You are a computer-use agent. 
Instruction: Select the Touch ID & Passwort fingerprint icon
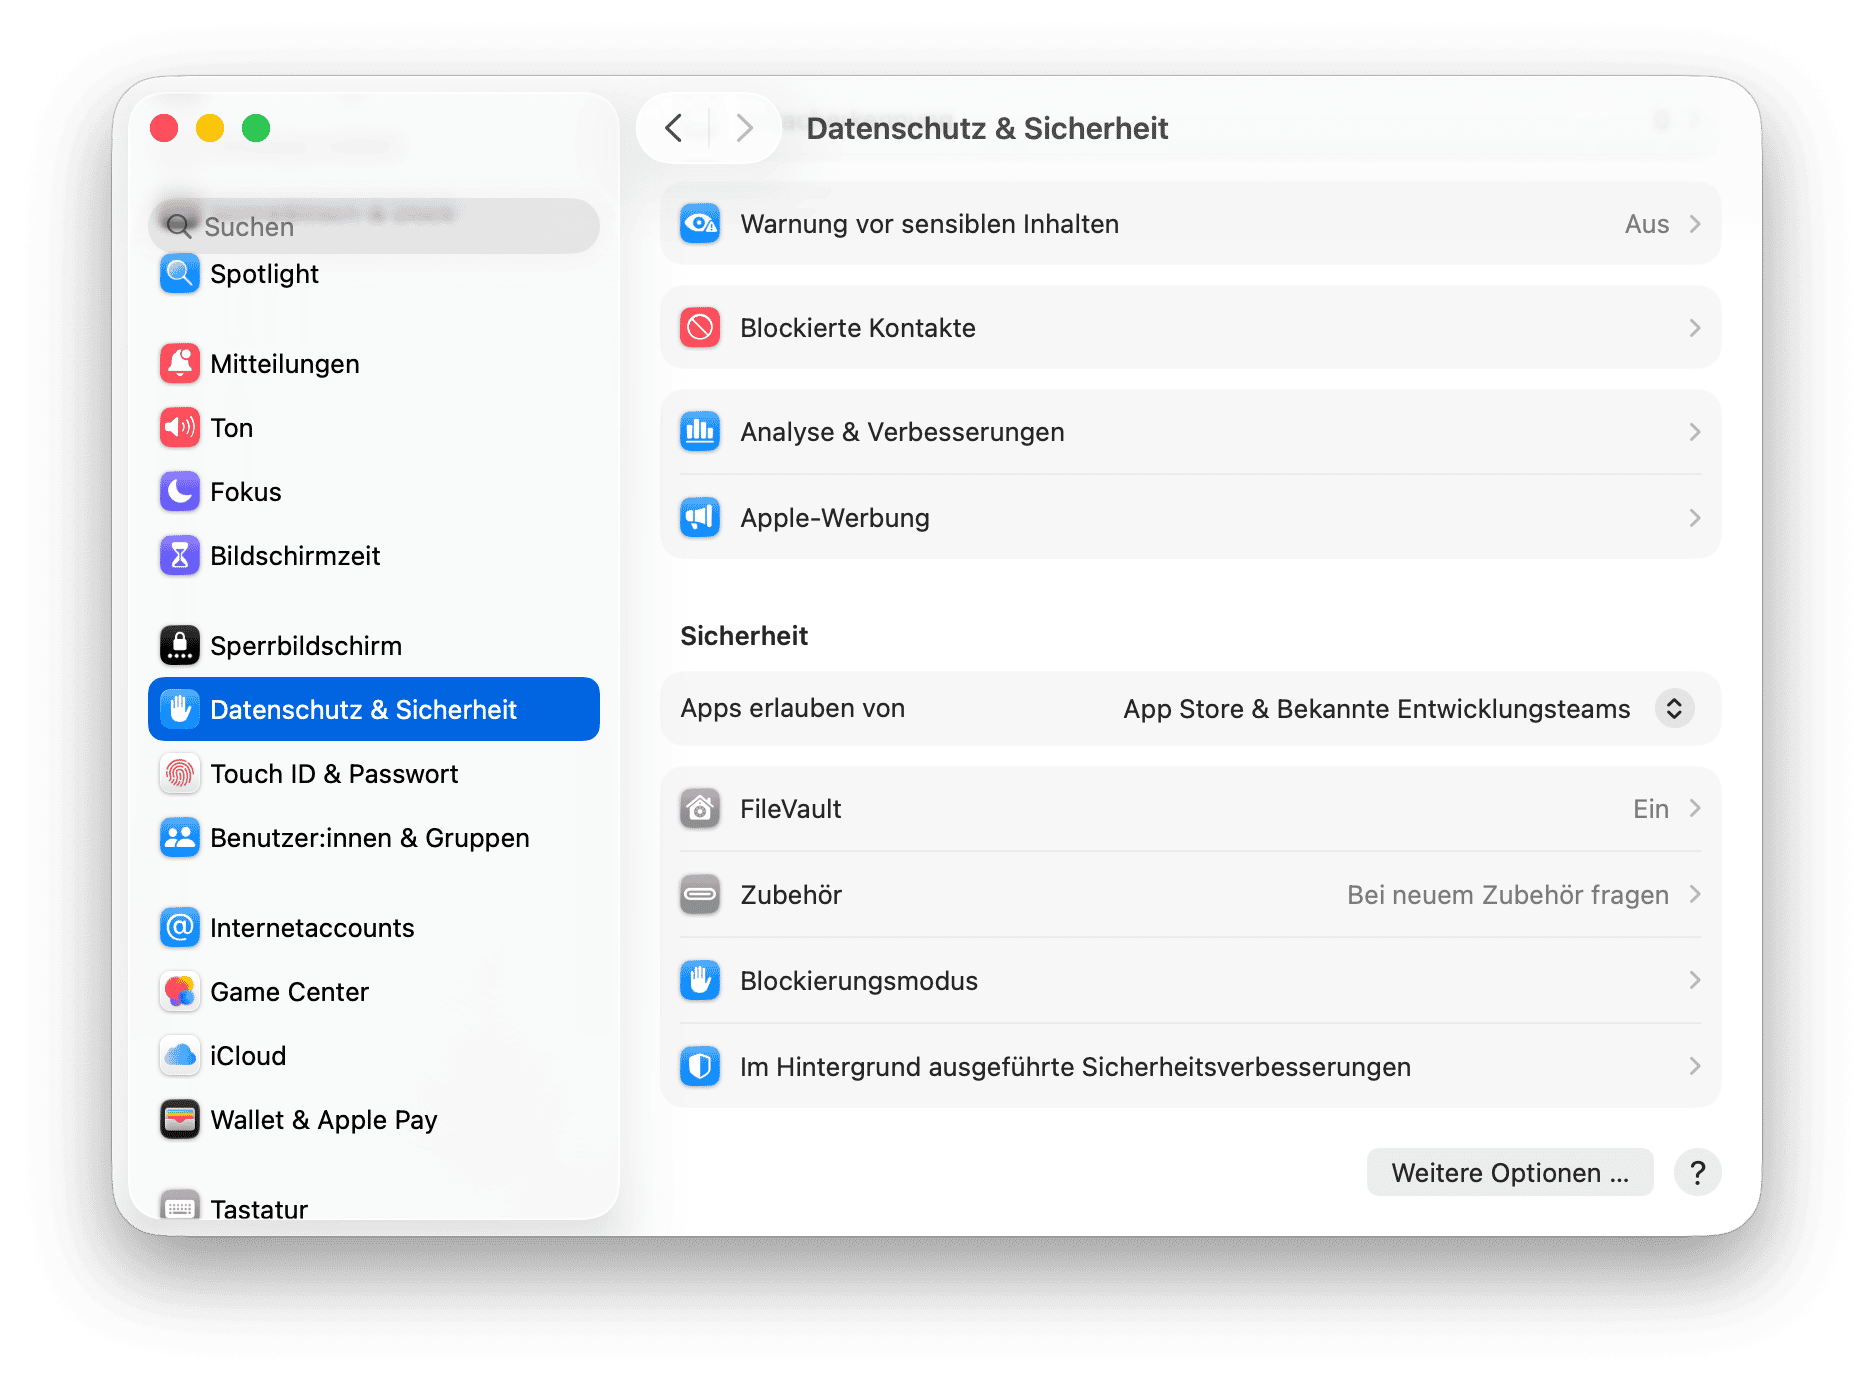click(180, 773)
